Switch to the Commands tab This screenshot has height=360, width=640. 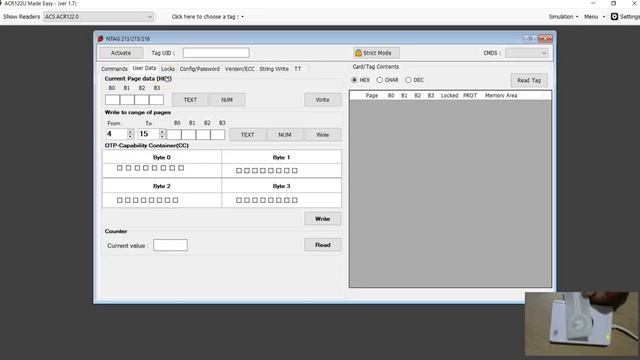coord(114,69)
